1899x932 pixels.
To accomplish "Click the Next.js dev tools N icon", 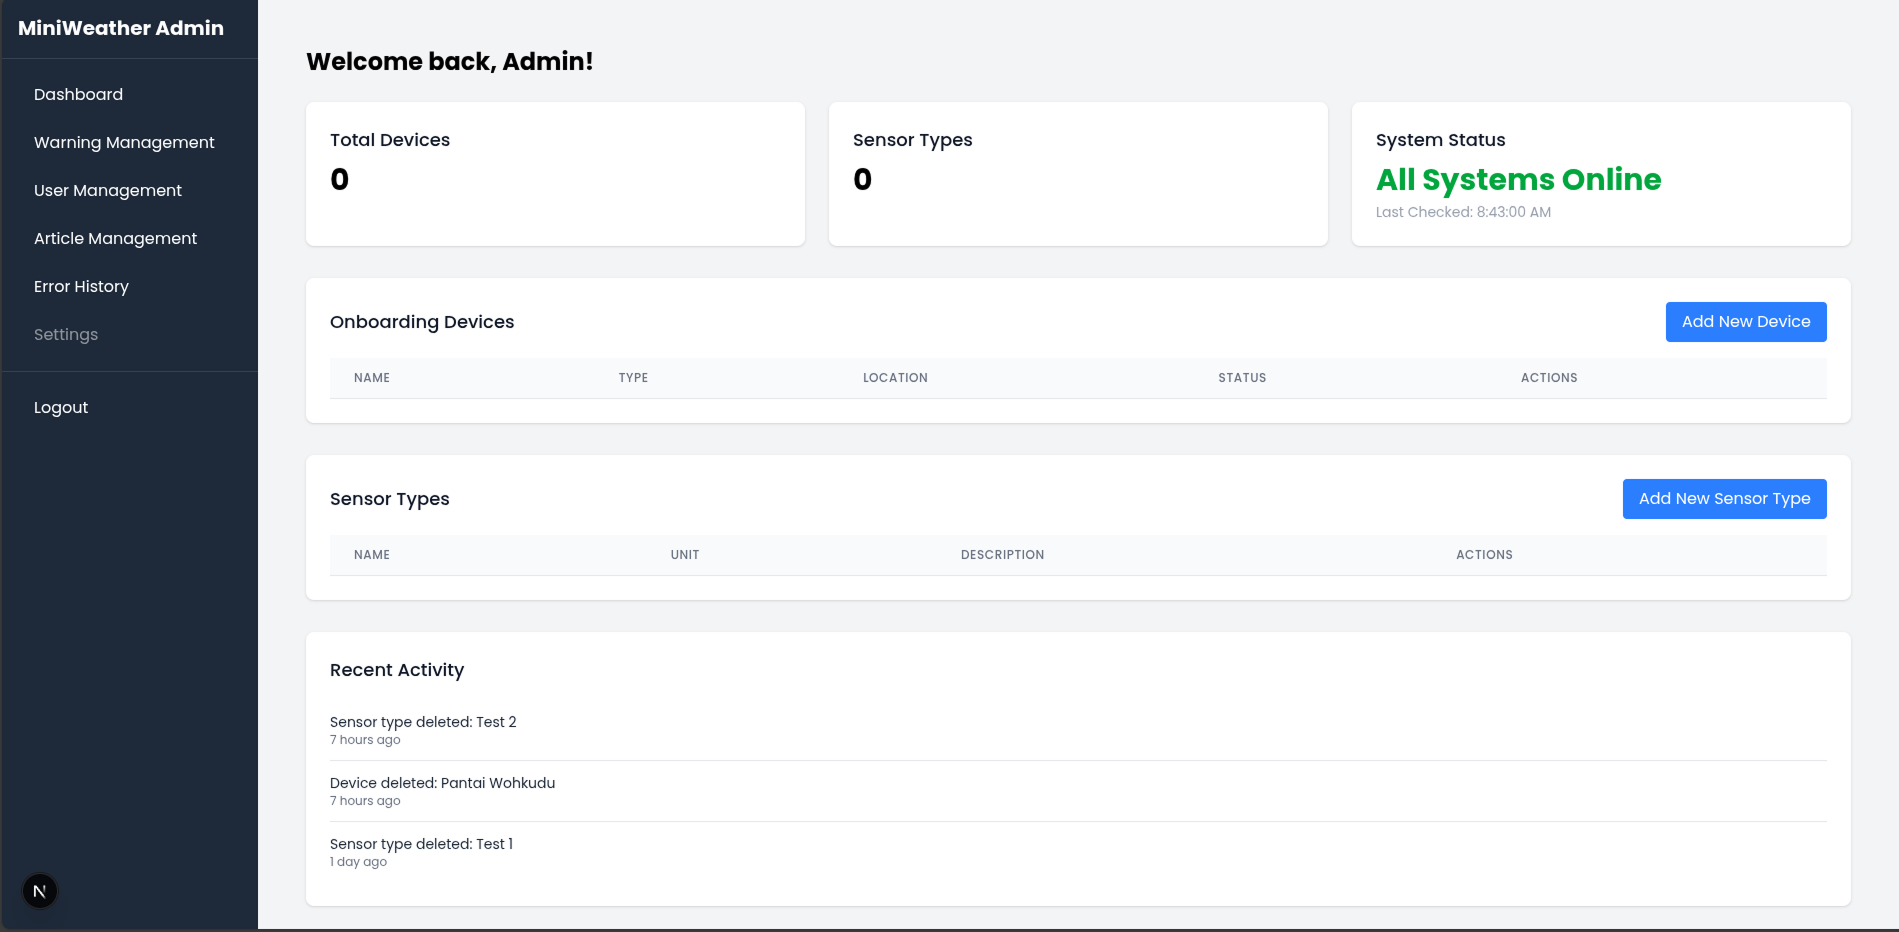I will coord(40,891).
